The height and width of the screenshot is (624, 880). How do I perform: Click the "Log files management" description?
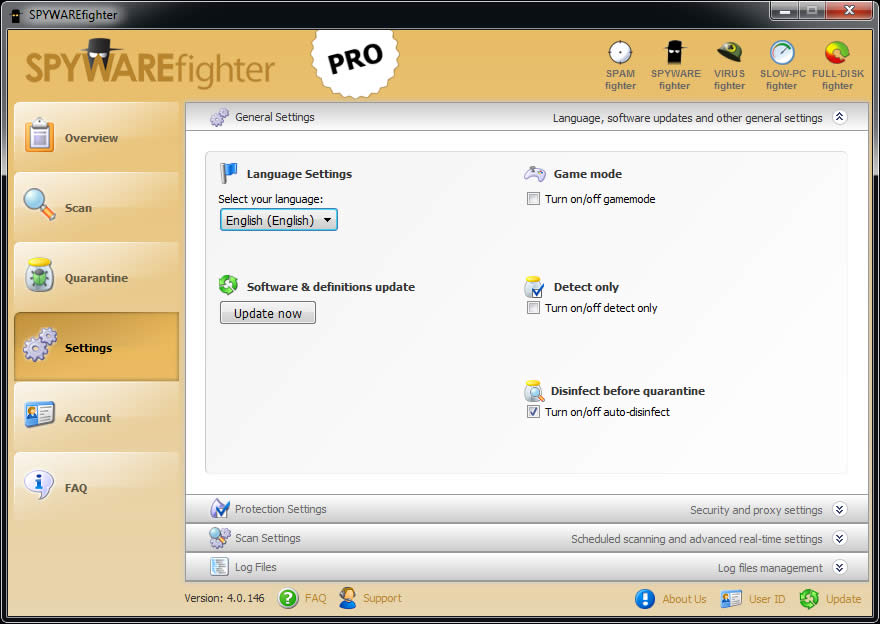[770, 568]
